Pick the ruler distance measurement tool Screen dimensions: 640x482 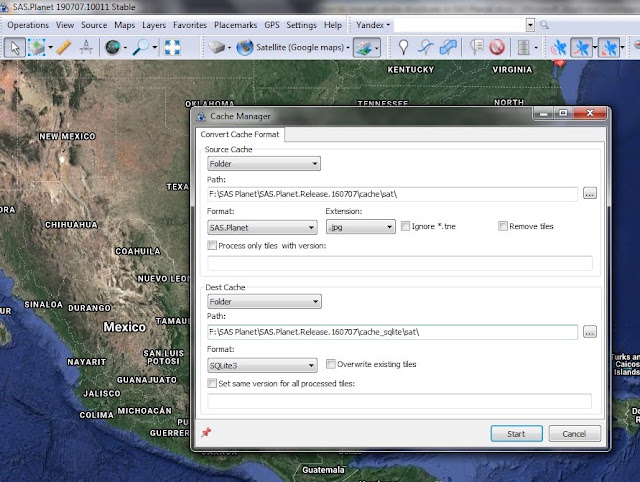[64, 48]
